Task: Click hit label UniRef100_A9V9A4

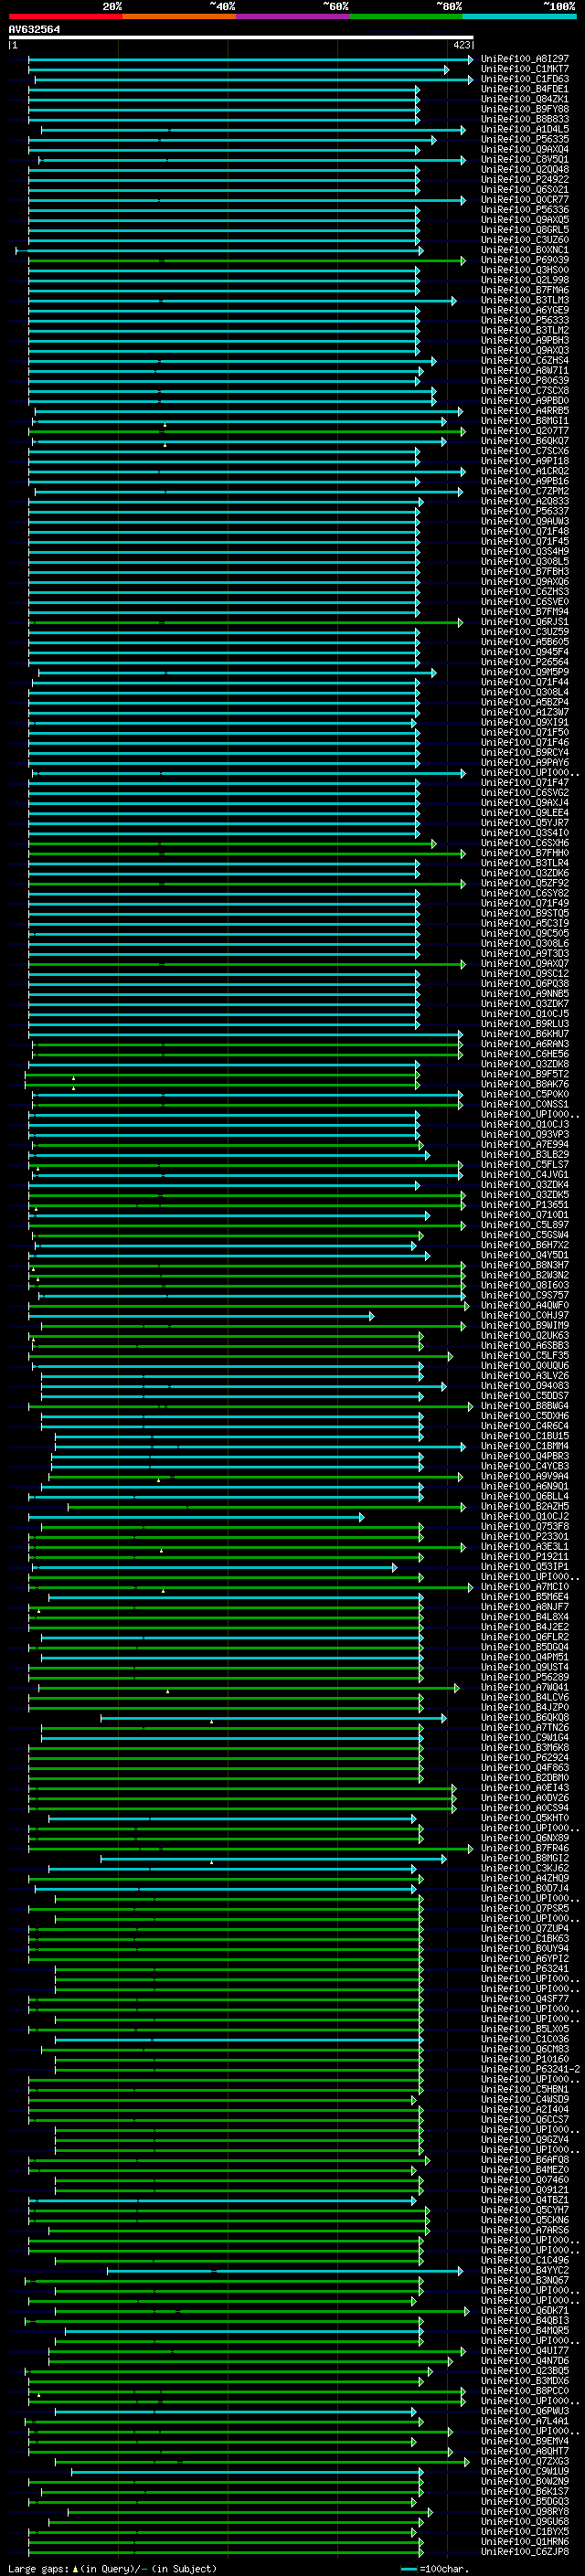Action: (525, 1478)
